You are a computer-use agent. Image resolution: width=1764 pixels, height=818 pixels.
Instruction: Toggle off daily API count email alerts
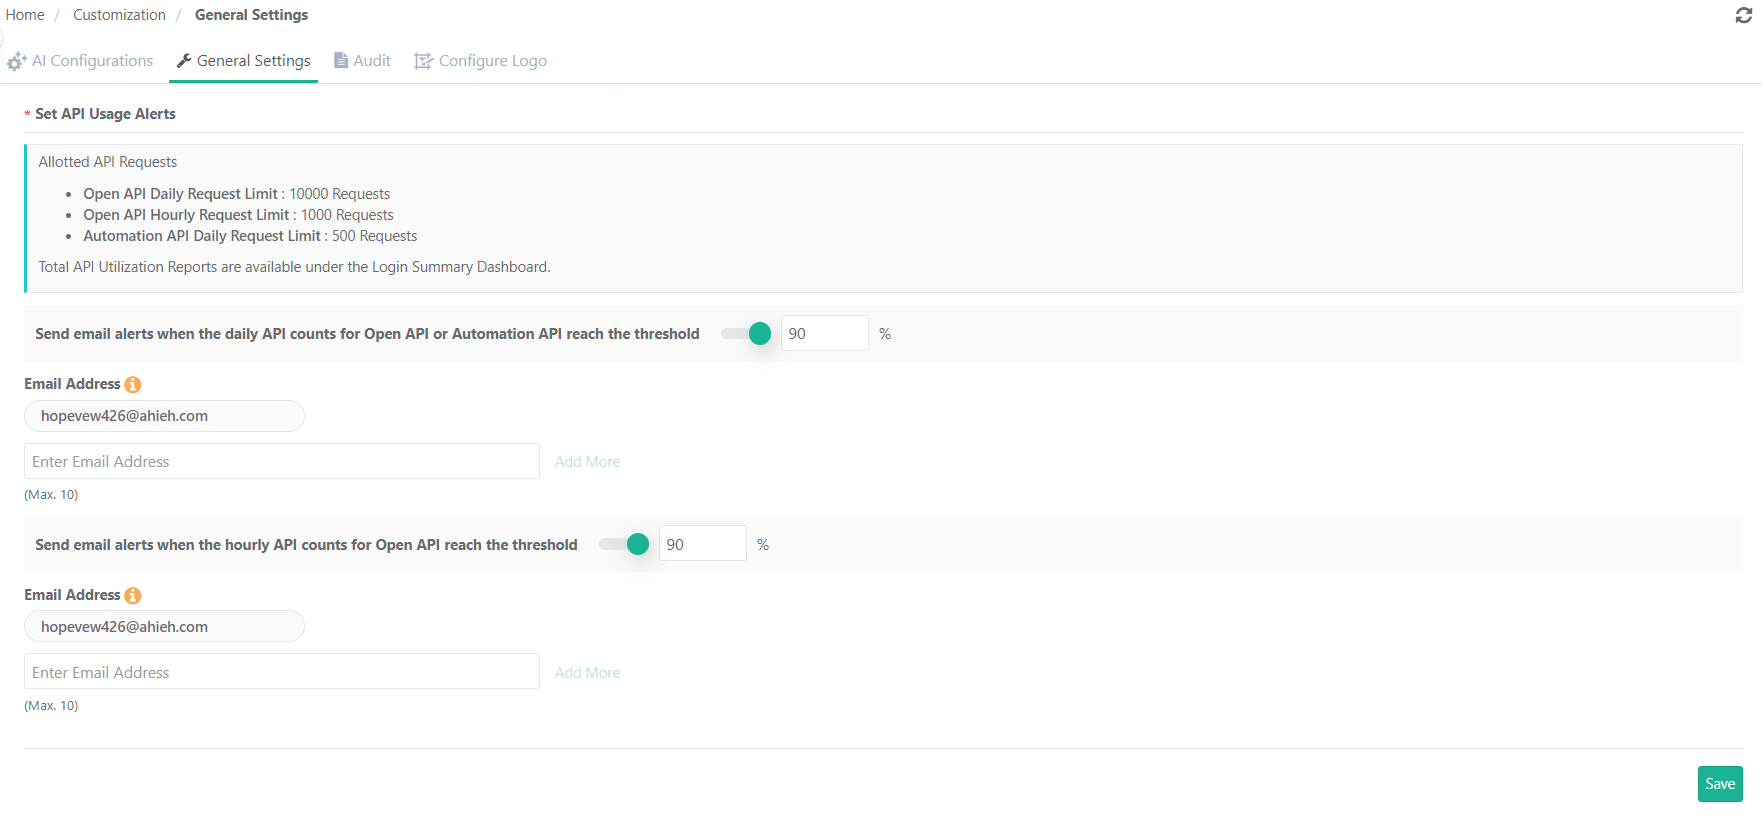(746, 333)
